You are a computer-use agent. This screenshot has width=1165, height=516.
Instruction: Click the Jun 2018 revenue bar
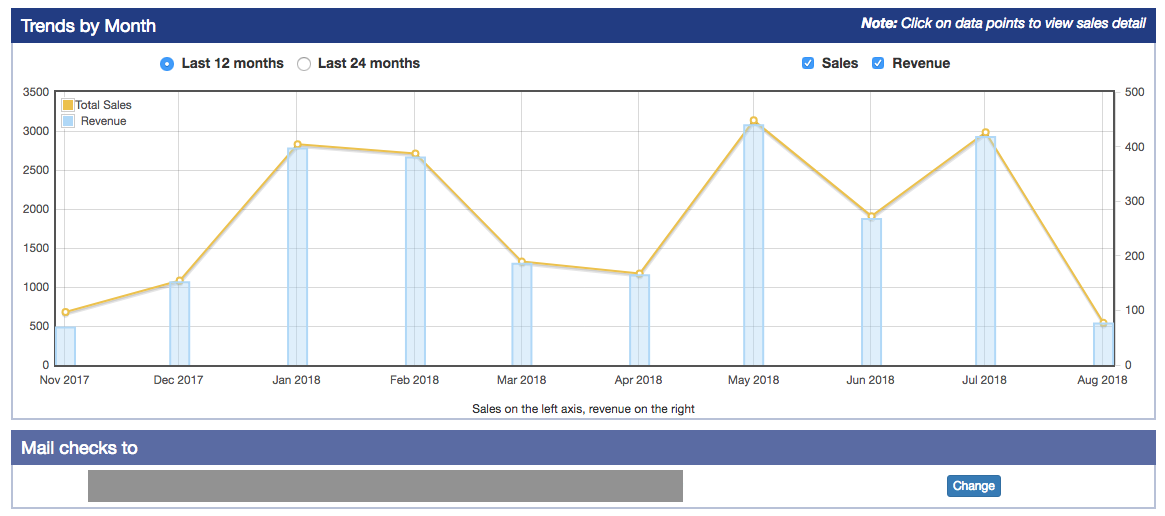point(871,295)
